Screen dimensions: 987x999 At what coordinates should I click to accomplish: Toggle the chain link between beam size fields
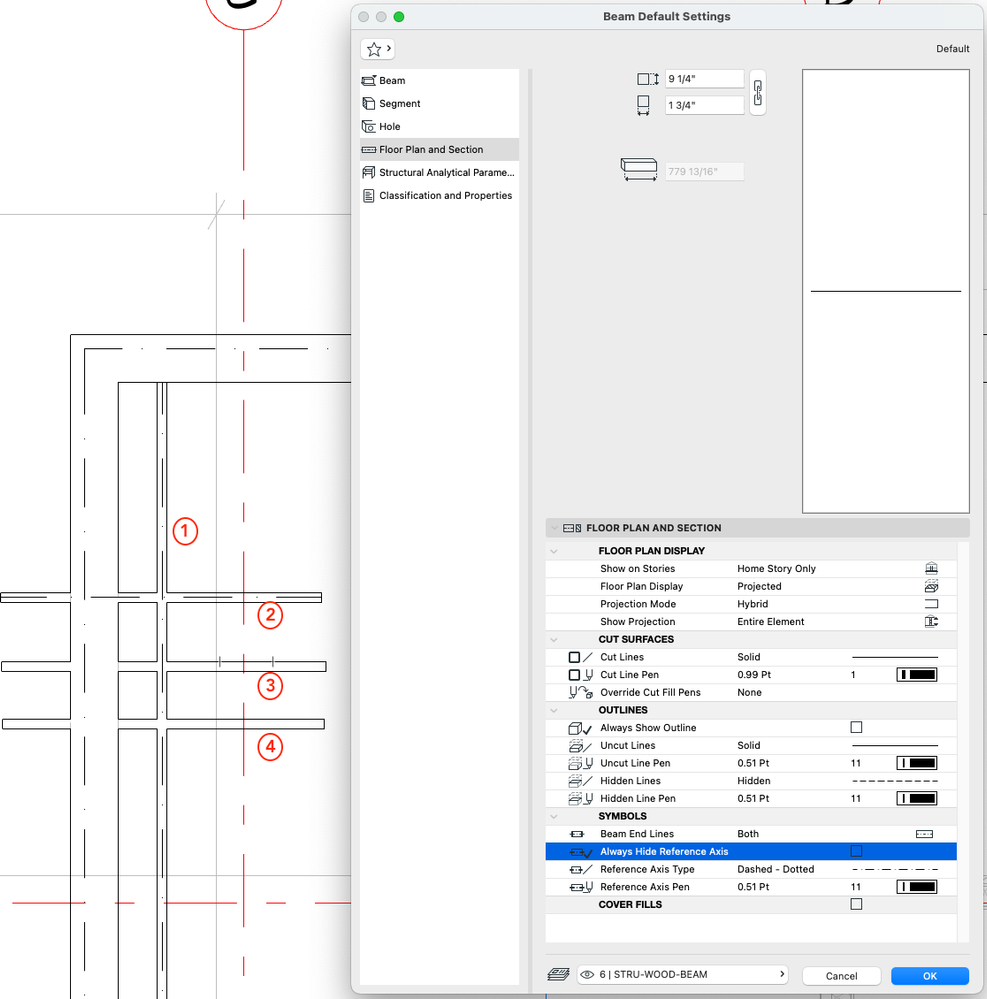(x=757, y=92)
